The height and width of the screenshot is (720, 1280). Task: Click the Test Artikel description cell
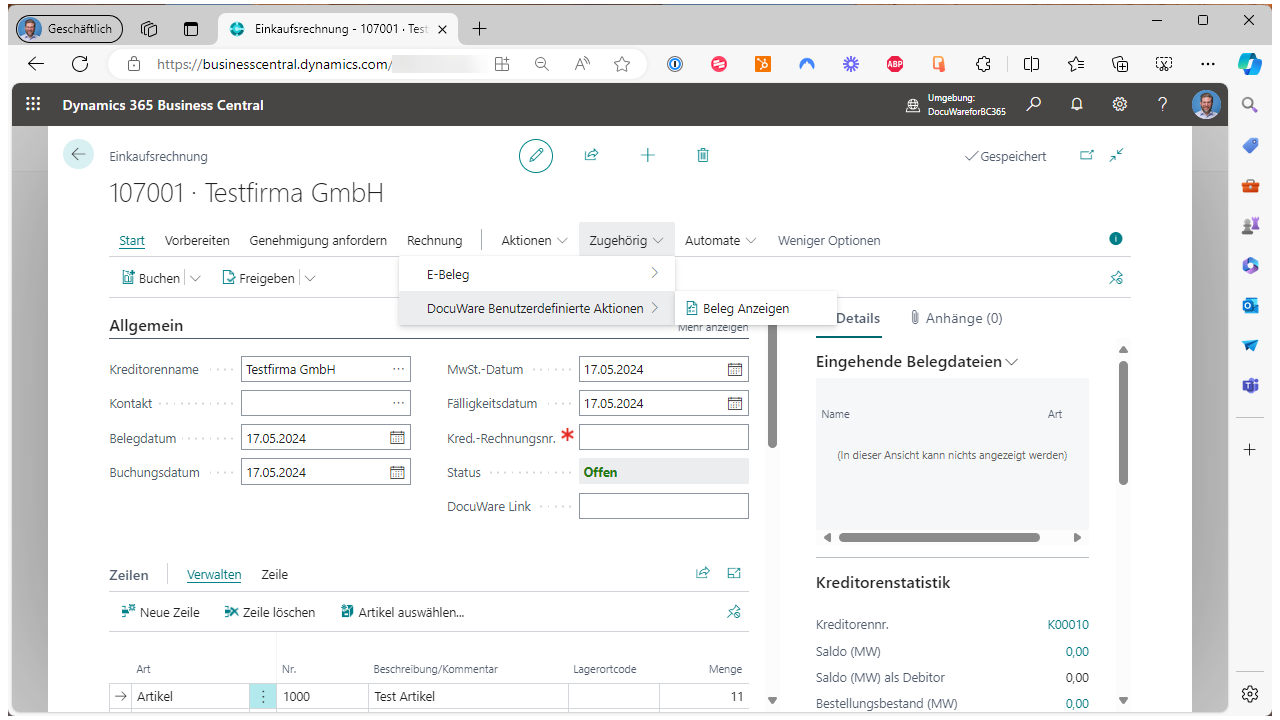coord(469,697)
